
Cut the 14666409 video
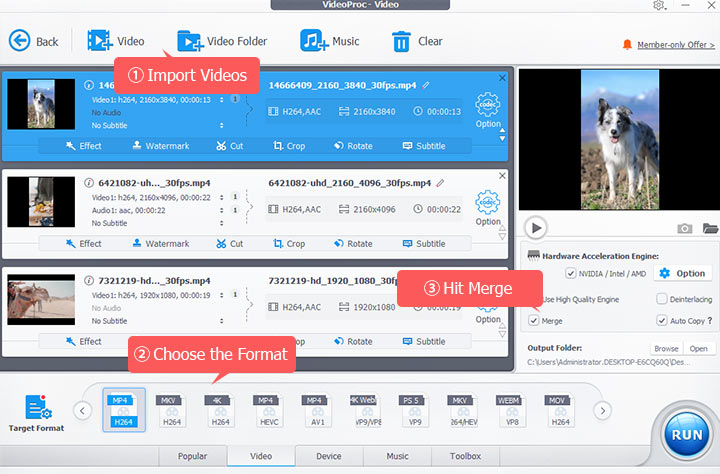(230, 146)
